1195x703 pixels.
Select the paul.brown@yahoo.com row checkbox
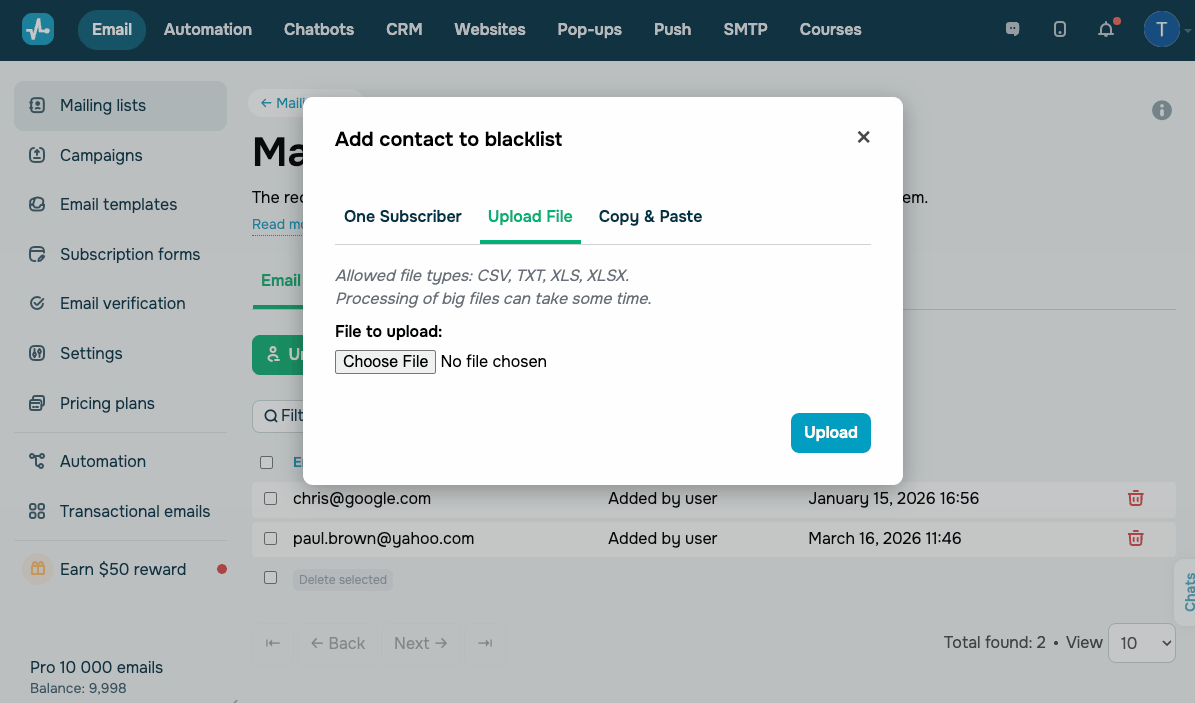[270, 538]
